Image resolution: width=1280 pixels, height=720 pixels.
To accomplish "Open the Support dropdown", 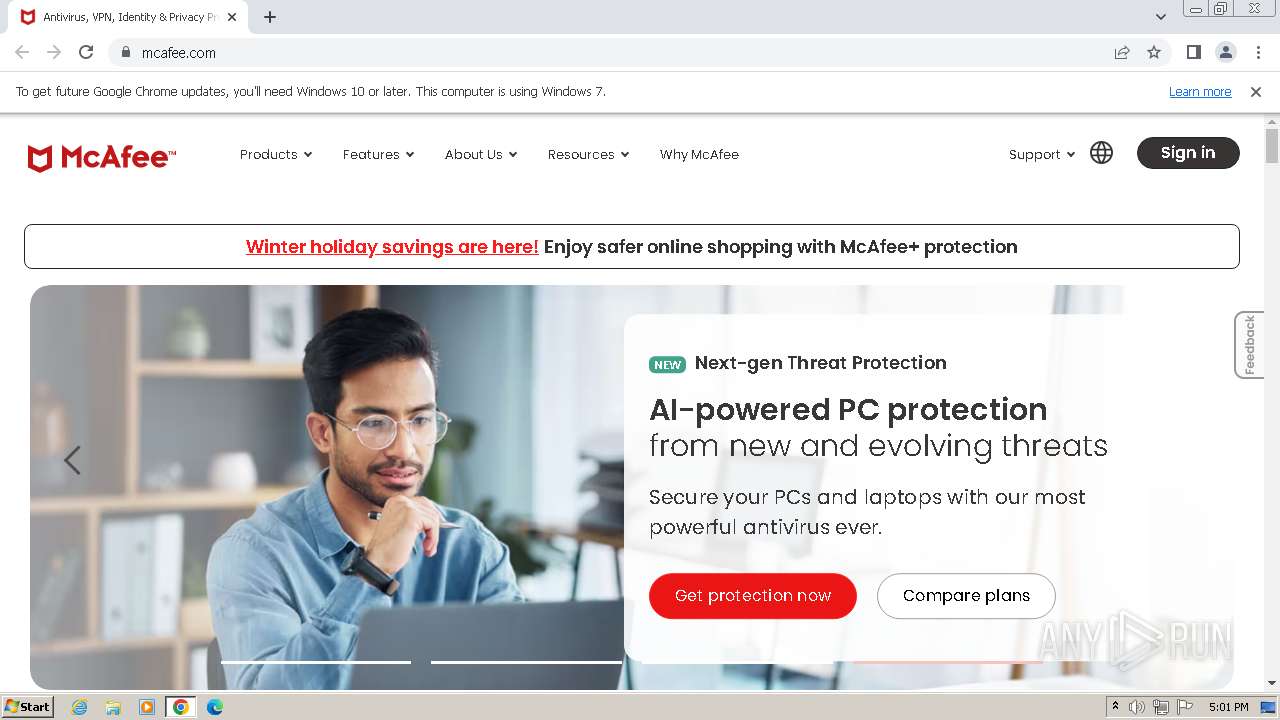I will click(x=1042, y=154).
